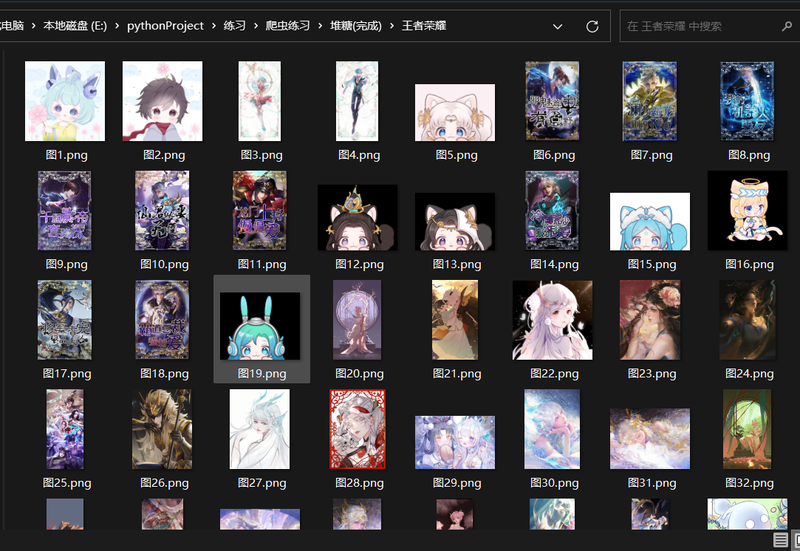Viewport: 800px width, 551px height.
Task: Select thumbnail 图11.png
Action: click(x=260, y=210)
